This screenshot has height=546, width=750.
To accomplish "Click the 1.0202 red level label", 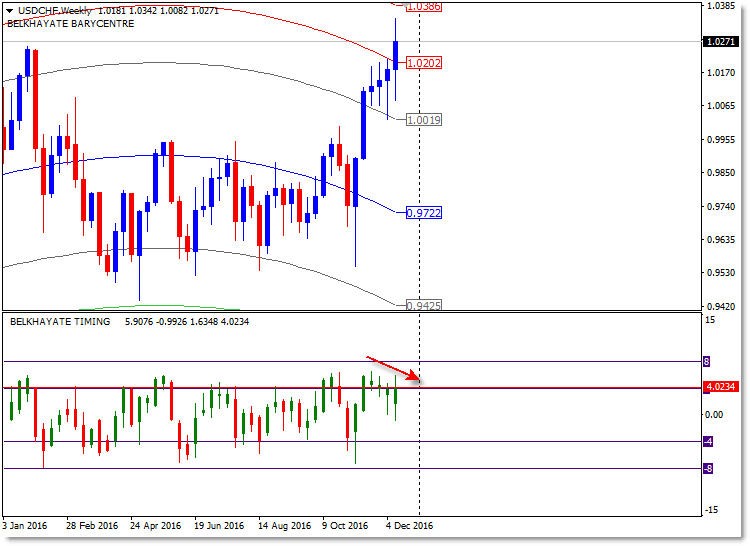I will pos(423,63).
